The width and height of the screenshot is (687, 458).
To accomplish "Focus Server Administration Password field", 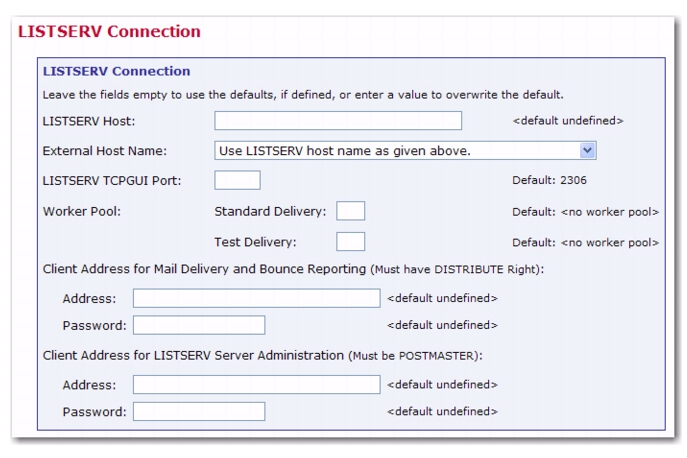I will click(x=199, y=412).
